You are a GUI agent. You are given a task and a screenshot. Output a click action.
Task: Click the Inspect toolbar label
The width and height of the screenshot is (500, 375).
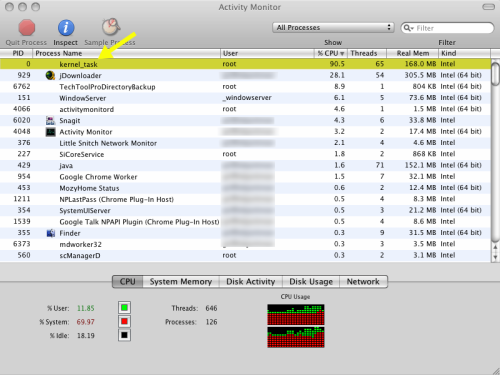coord(65,43)
